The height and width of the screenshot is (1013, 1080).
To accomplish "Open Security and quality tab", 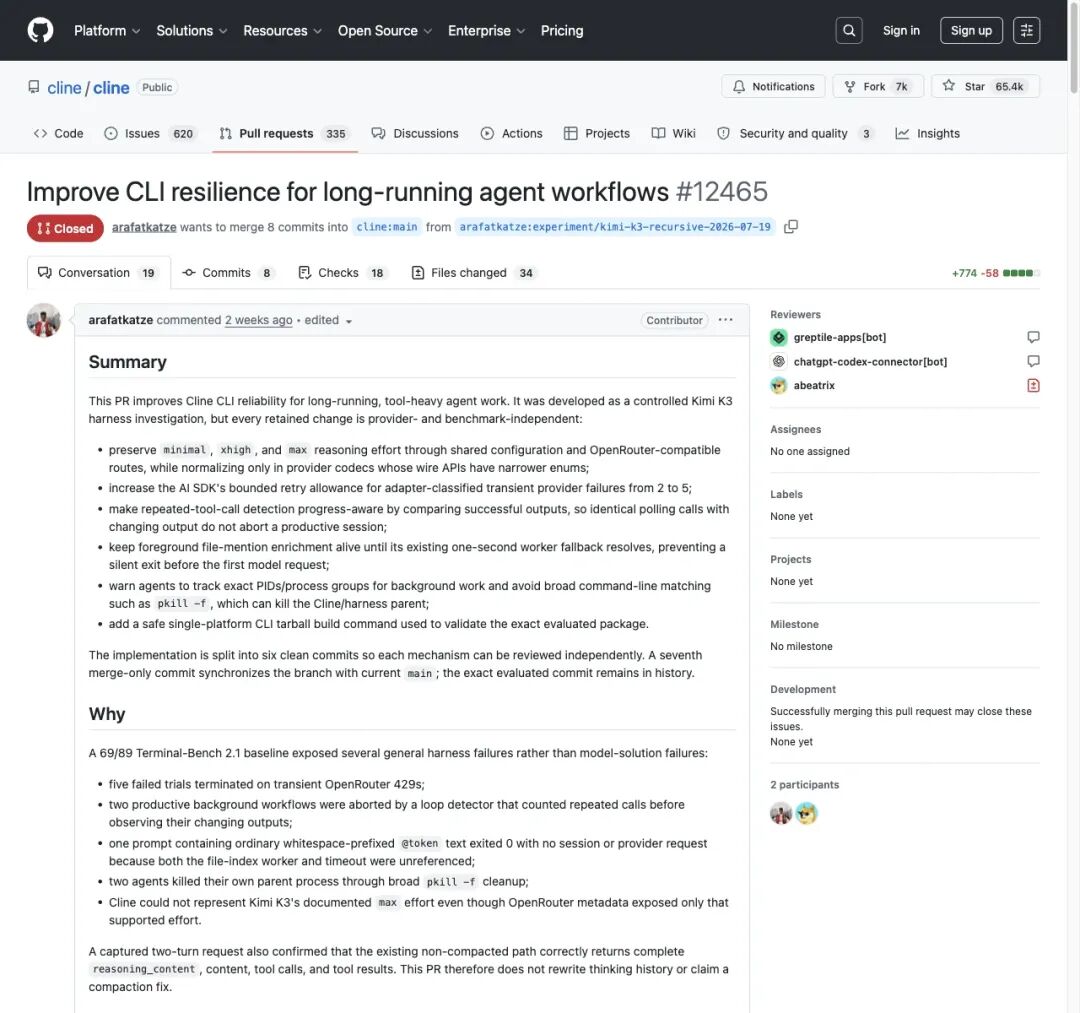I will pyautogui.click(x=796, y=133).
